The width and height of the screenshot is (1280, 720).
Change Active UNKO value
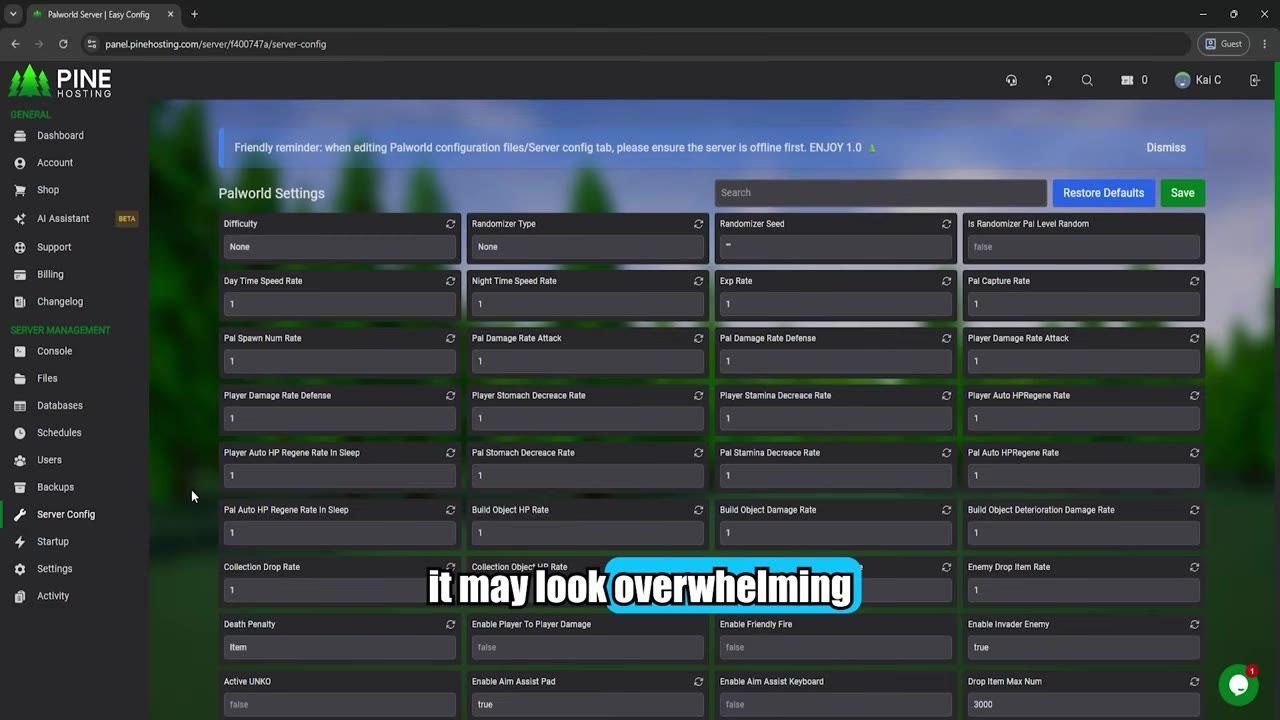pyautogui.click(x=340, y=704)
